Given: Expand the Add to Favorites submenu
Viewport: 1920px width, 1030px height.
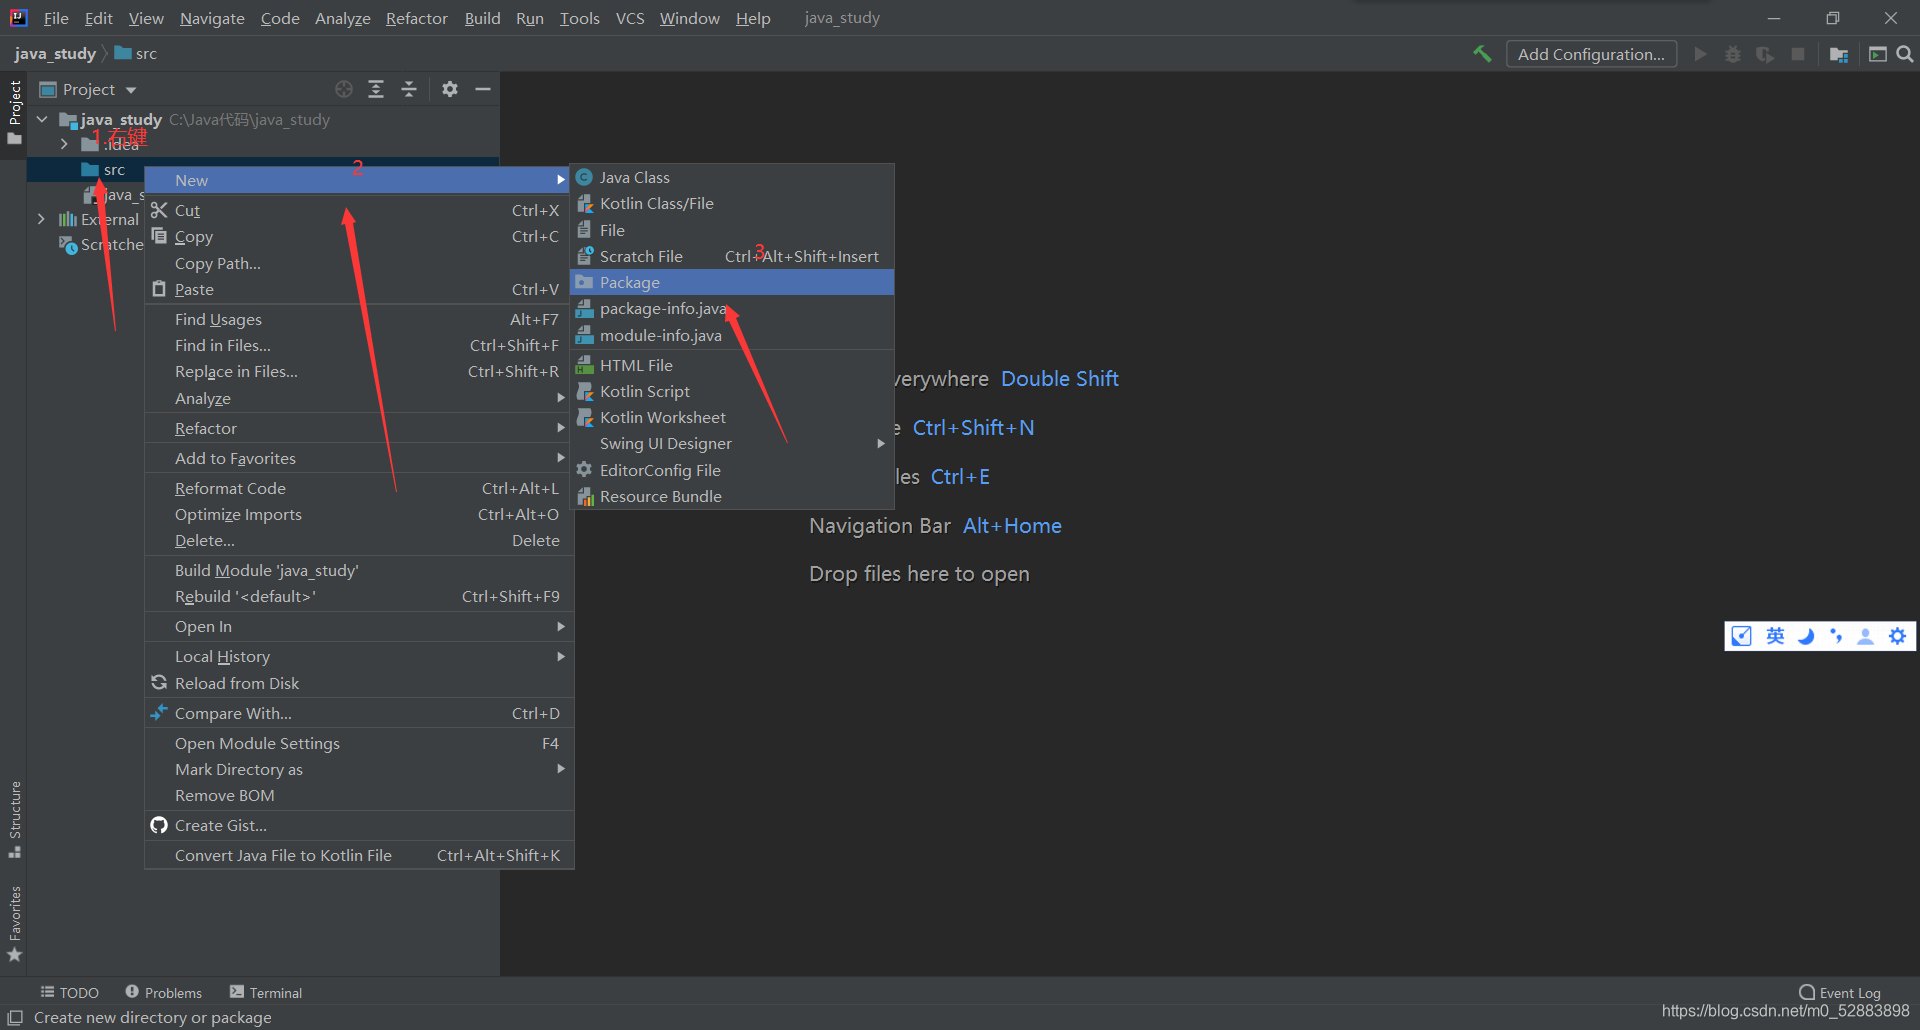Looking at the screenshot, I should pos(360,458).
